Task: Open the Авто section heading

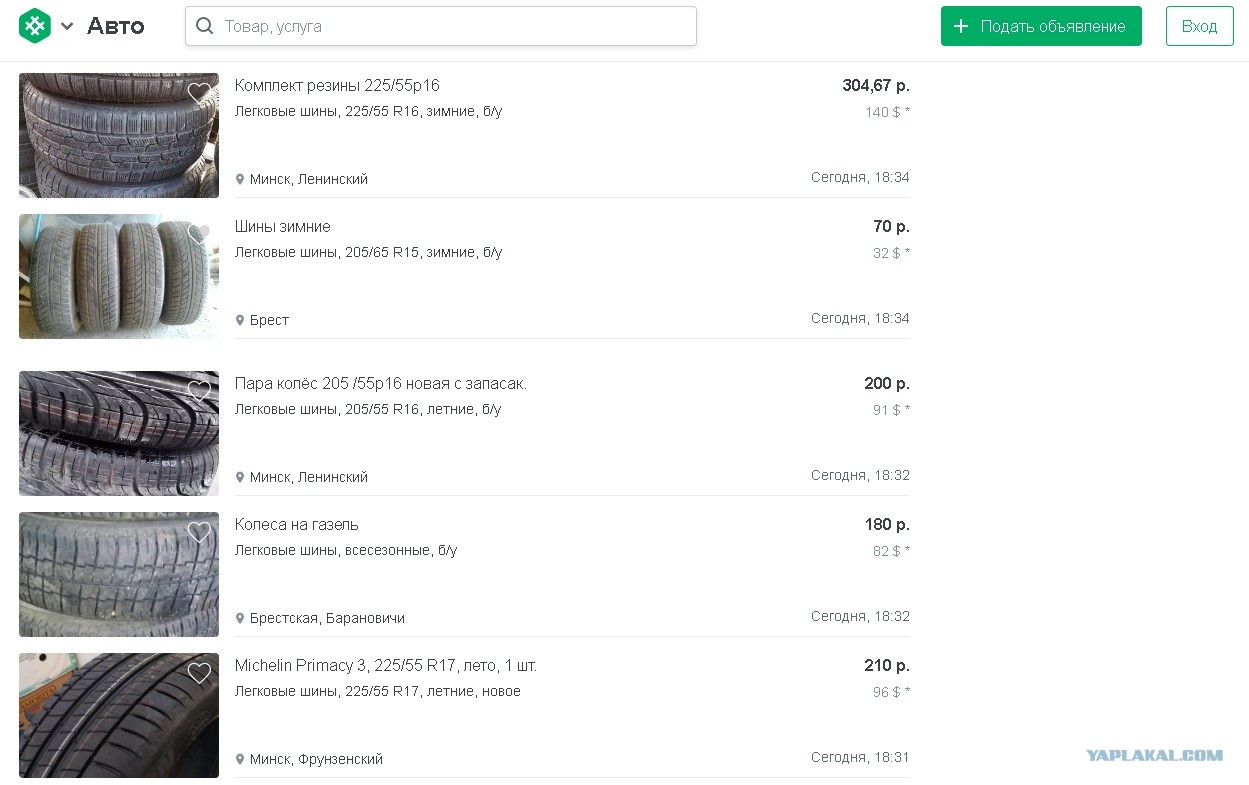Action: 115,26
